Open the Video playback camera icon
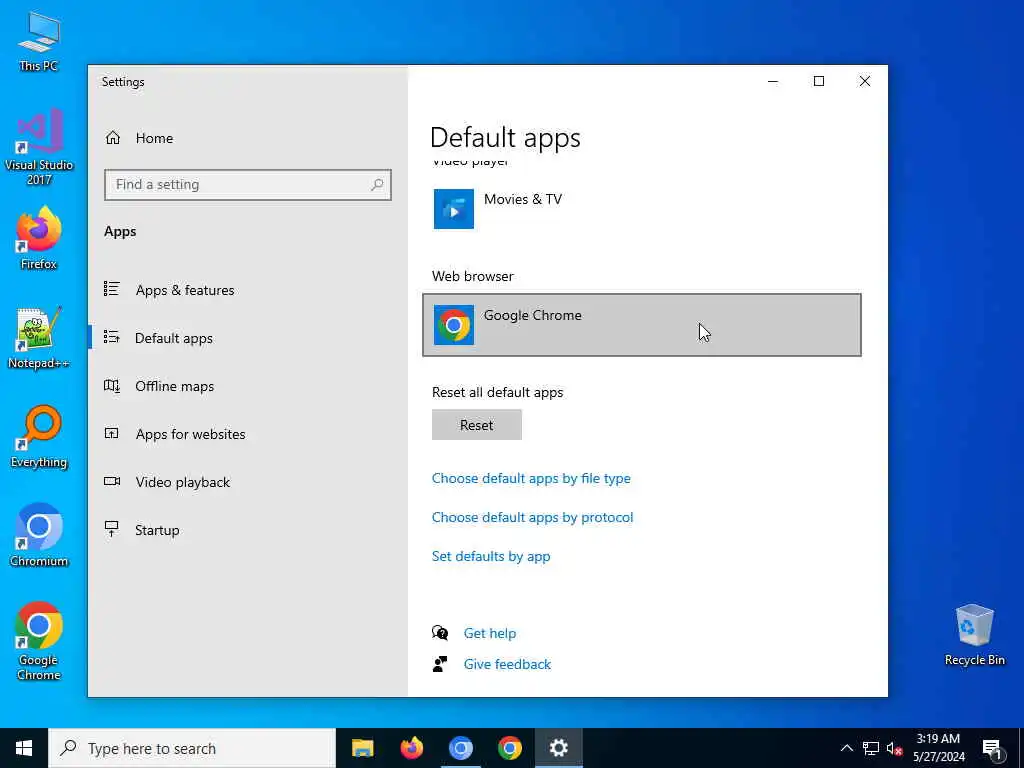1024x768 pixels. coord(112,481)
